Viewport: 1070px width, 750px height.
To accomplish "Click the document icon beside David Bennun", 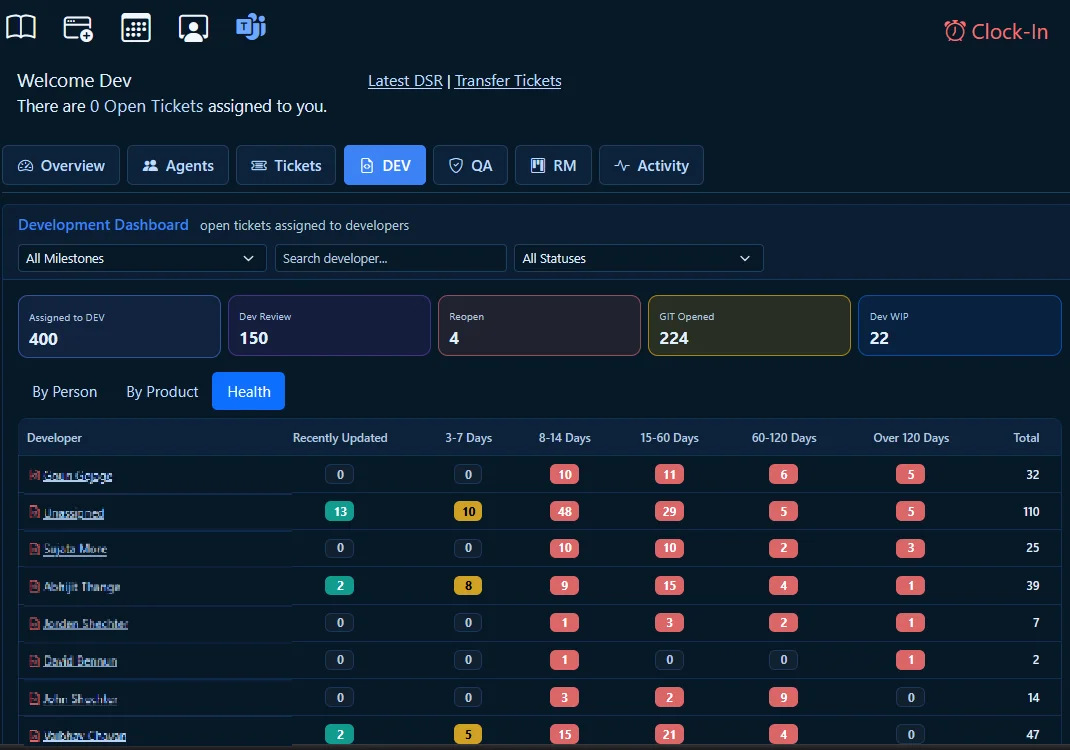I will click(35, 661).
